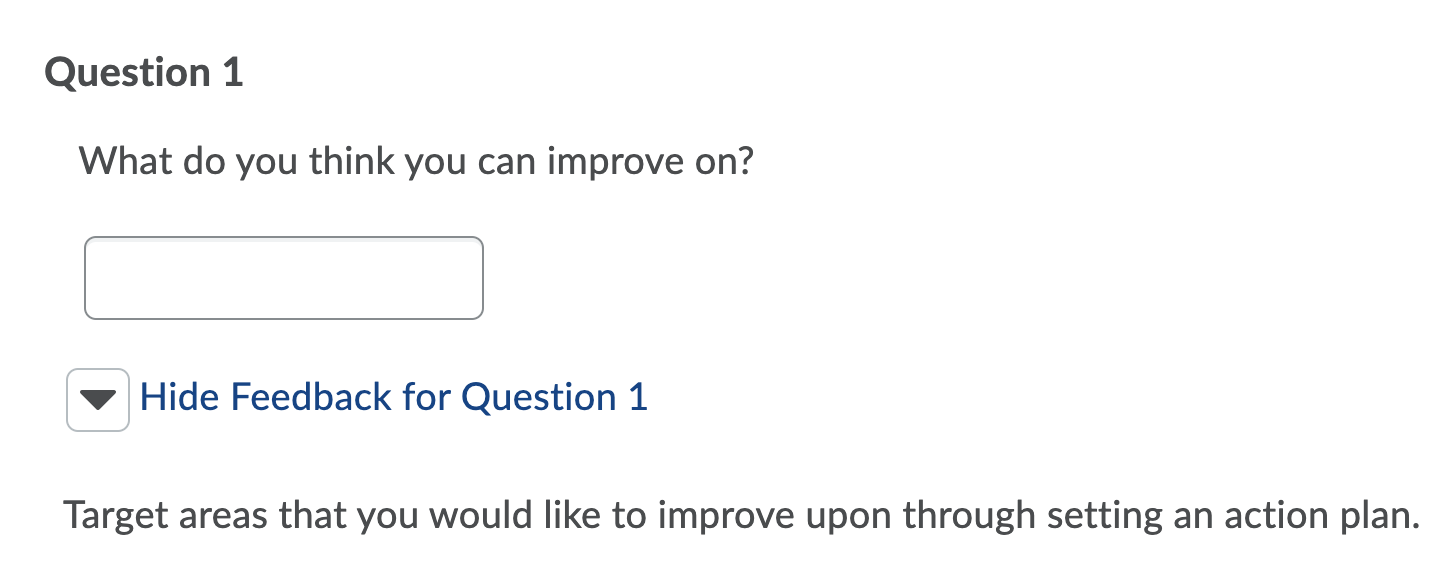Click the feedback text about target areas
This screenshot has width=1446, height=582.
[740, 515]
